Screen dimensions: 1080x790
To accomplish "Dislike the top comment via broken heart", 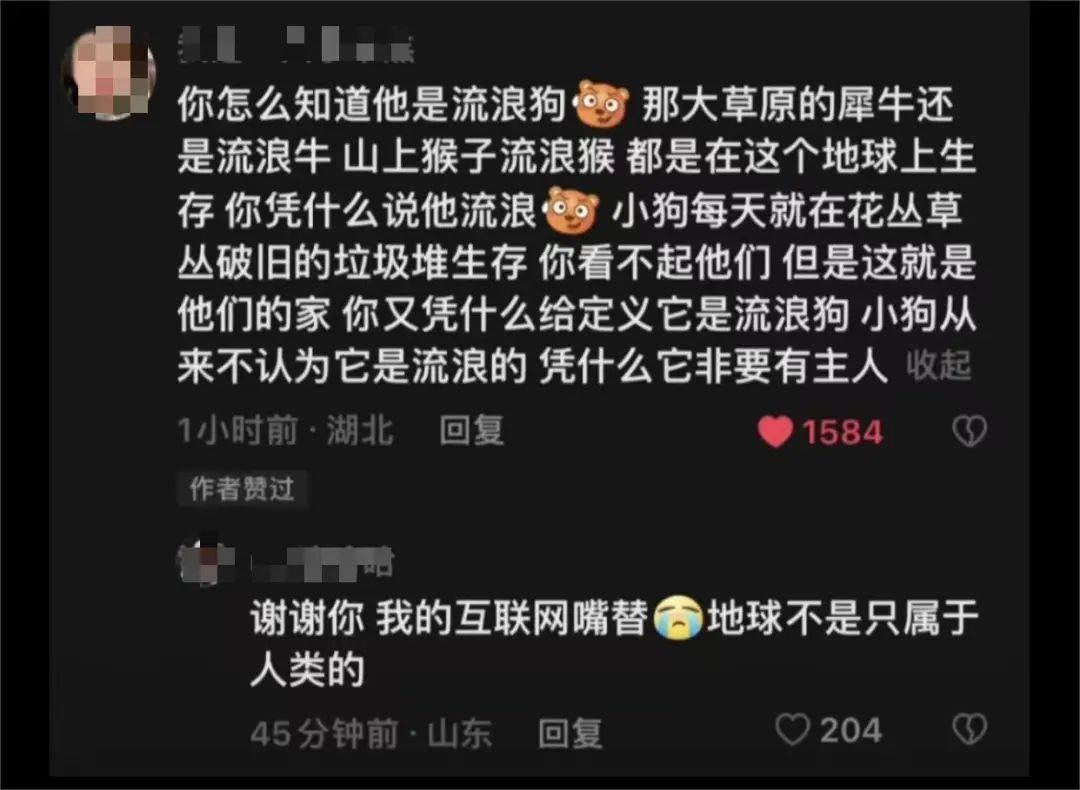I will coord(969,431).
